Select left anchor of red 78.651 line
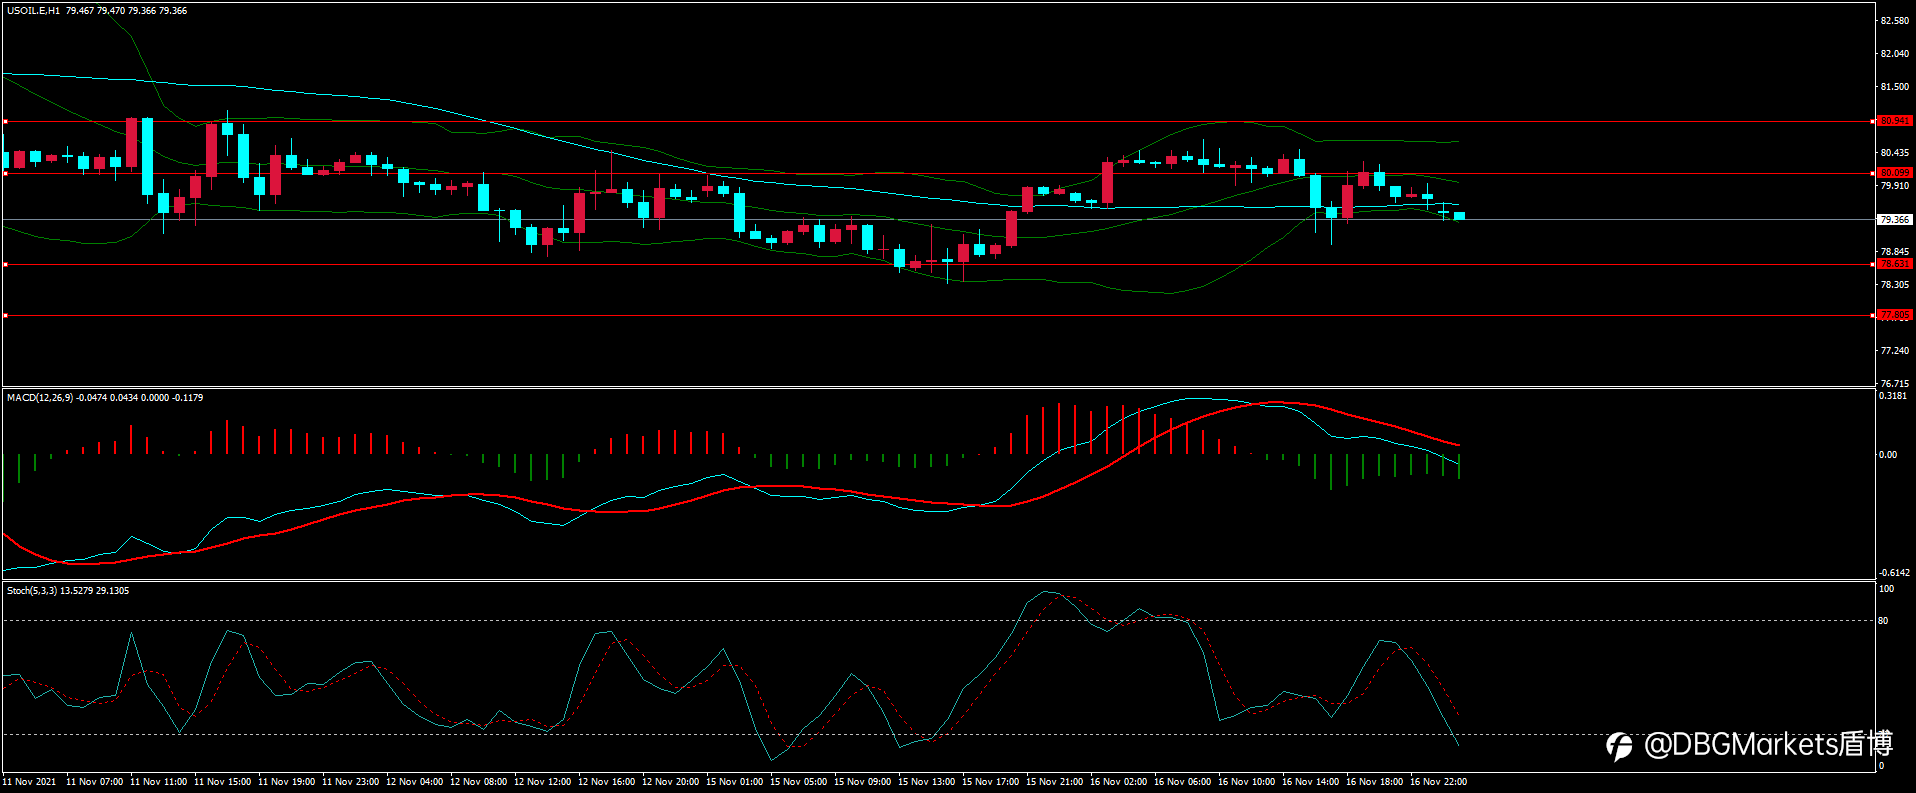1916x793 pixels. click(x=5, y=264)
